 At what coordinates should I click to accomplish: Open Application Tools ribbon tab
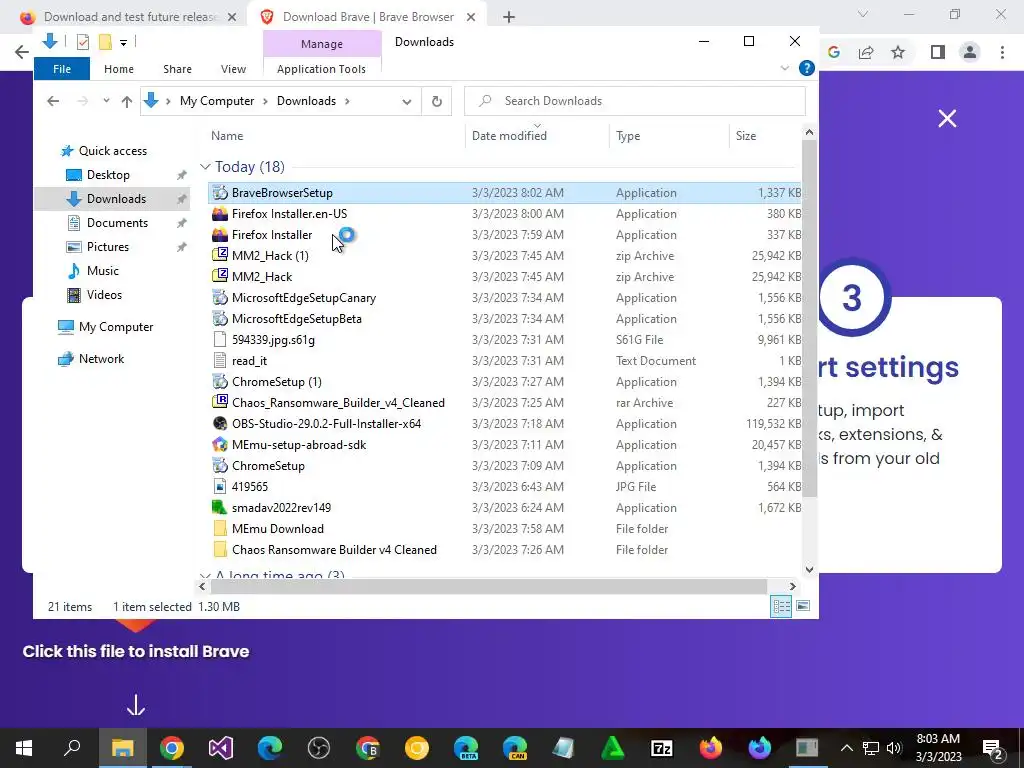coord(321,69)
